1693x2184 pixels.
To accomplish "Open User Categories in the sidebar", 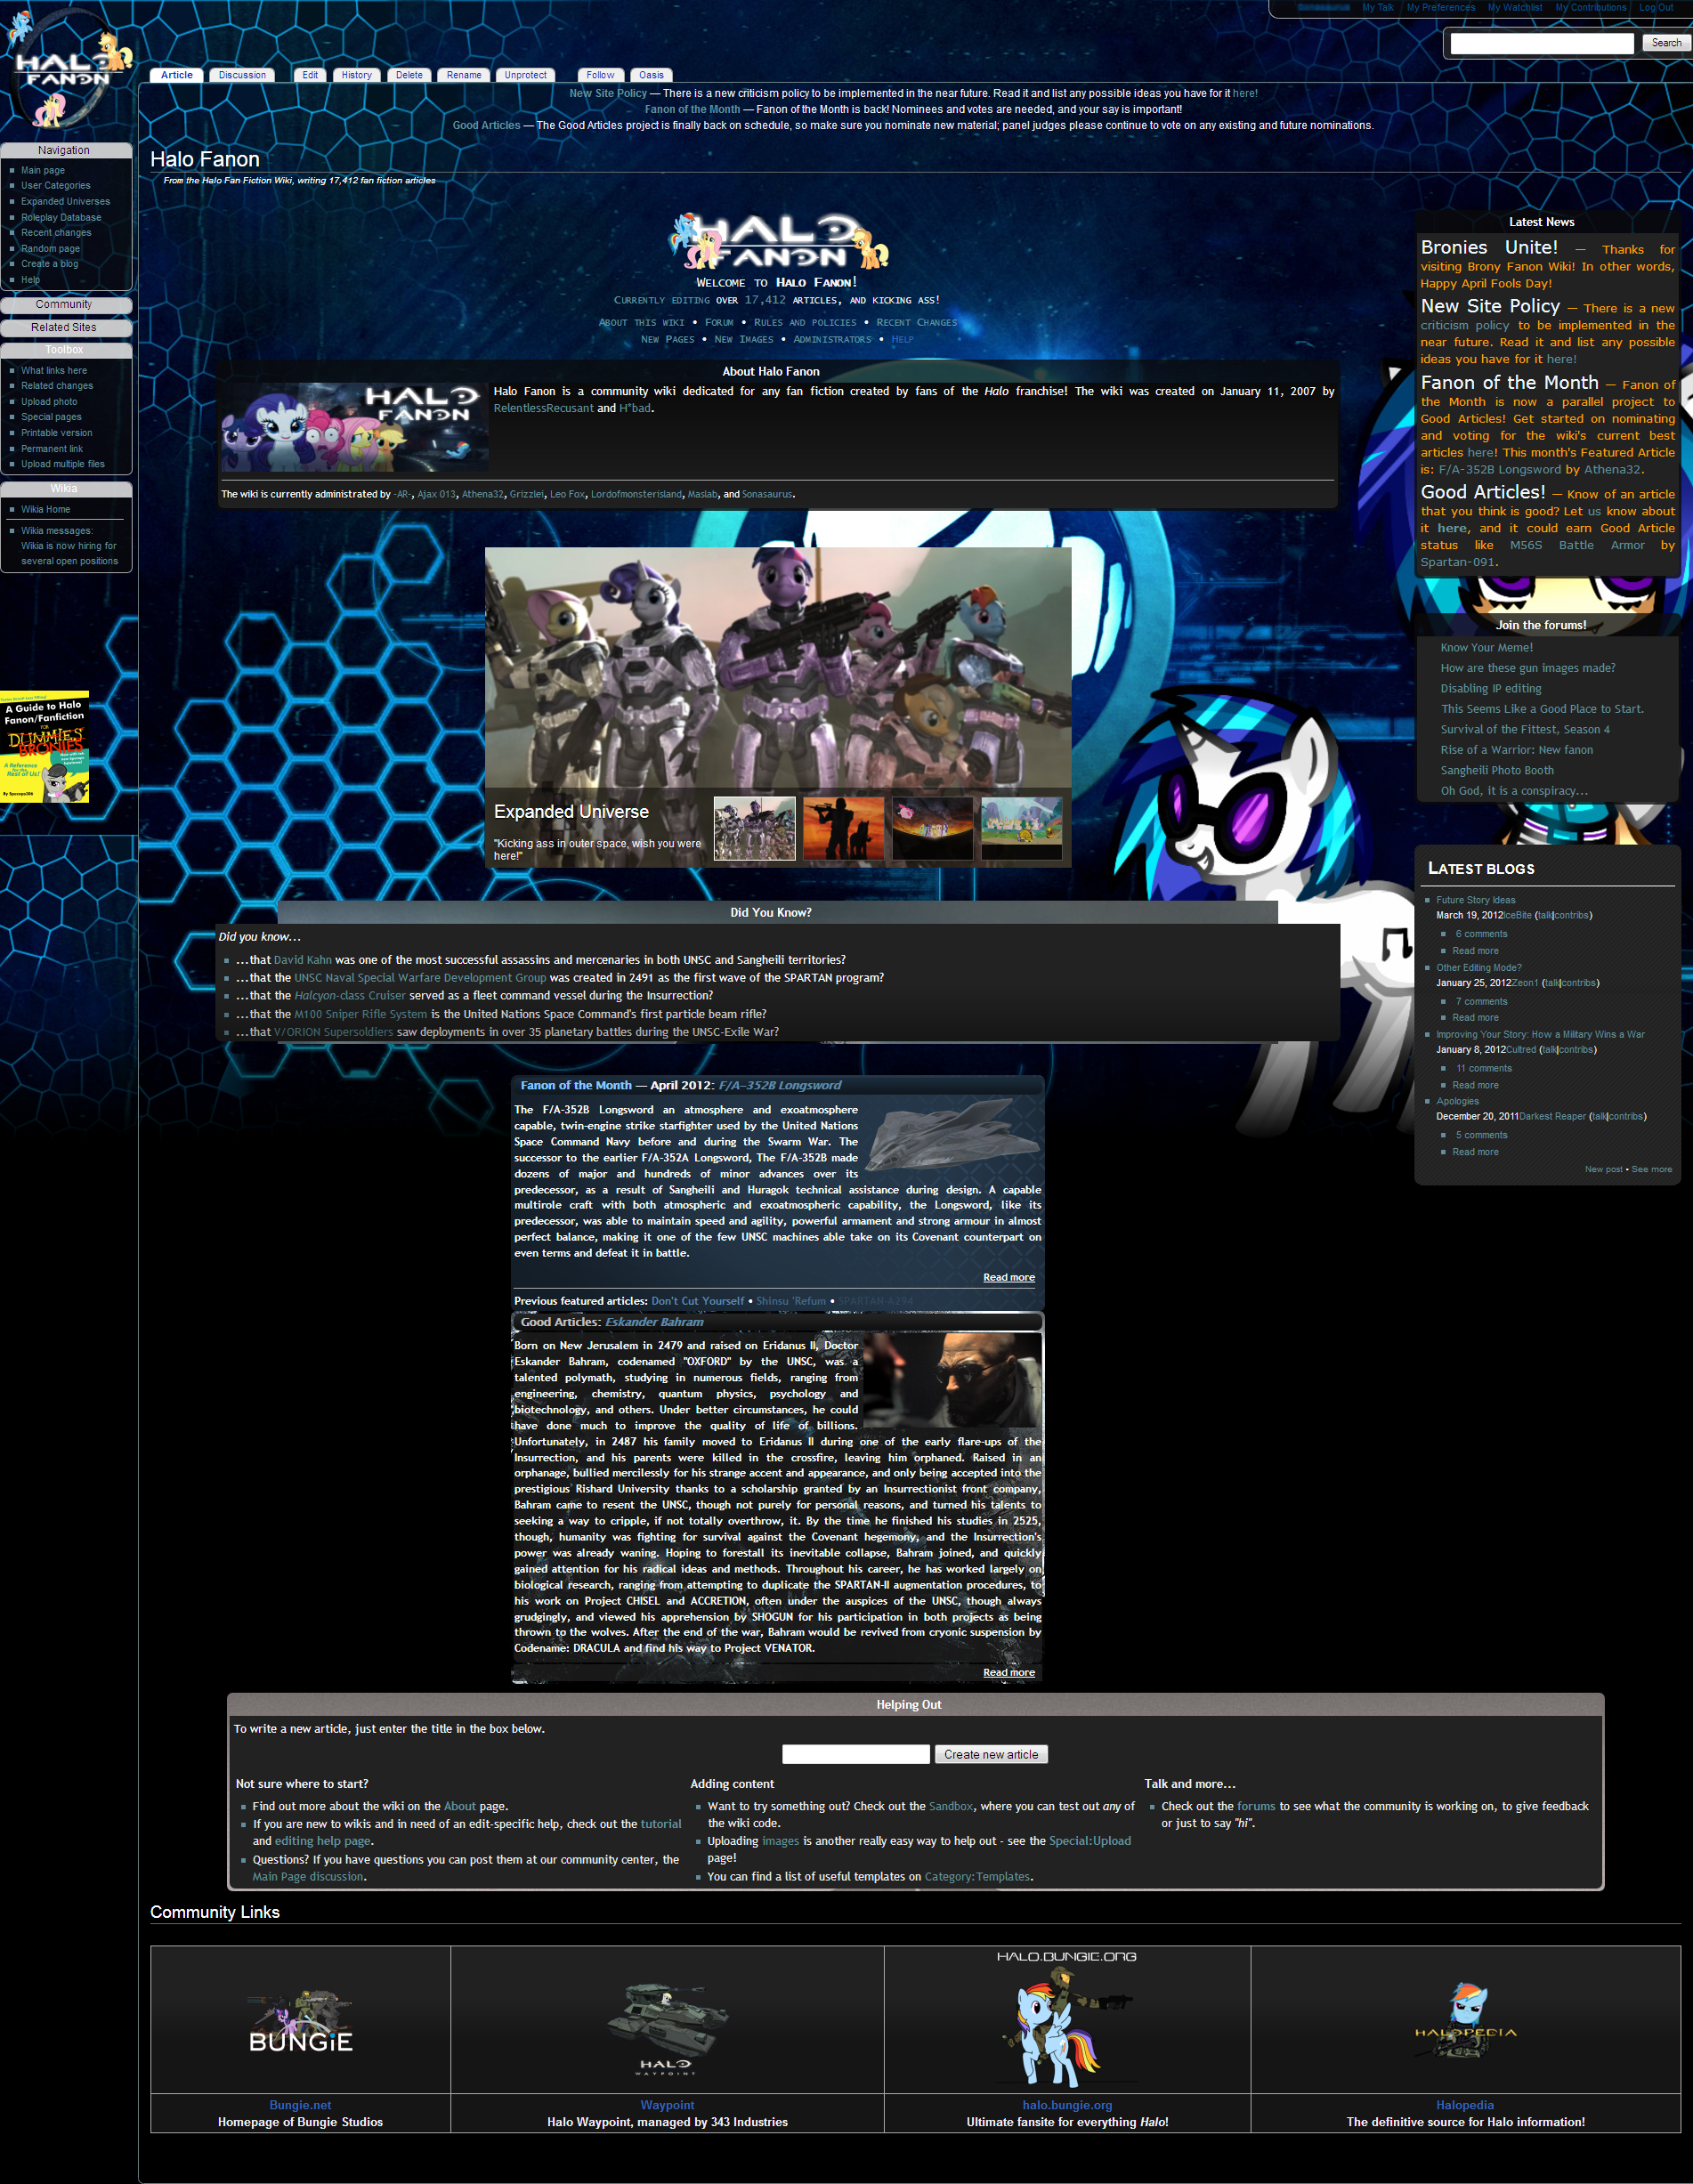I will pyautogui.click(x=56, y=186).
